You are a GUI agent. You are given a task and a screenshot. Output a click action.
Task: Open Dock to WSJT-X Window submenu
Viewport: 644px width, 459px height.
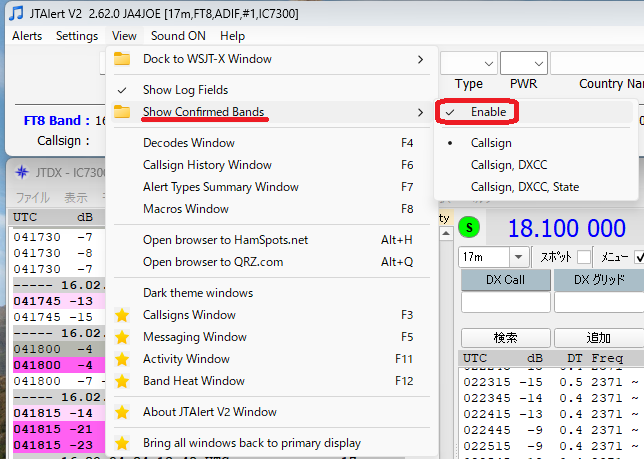pyautogui.click(x=271, y=59)
